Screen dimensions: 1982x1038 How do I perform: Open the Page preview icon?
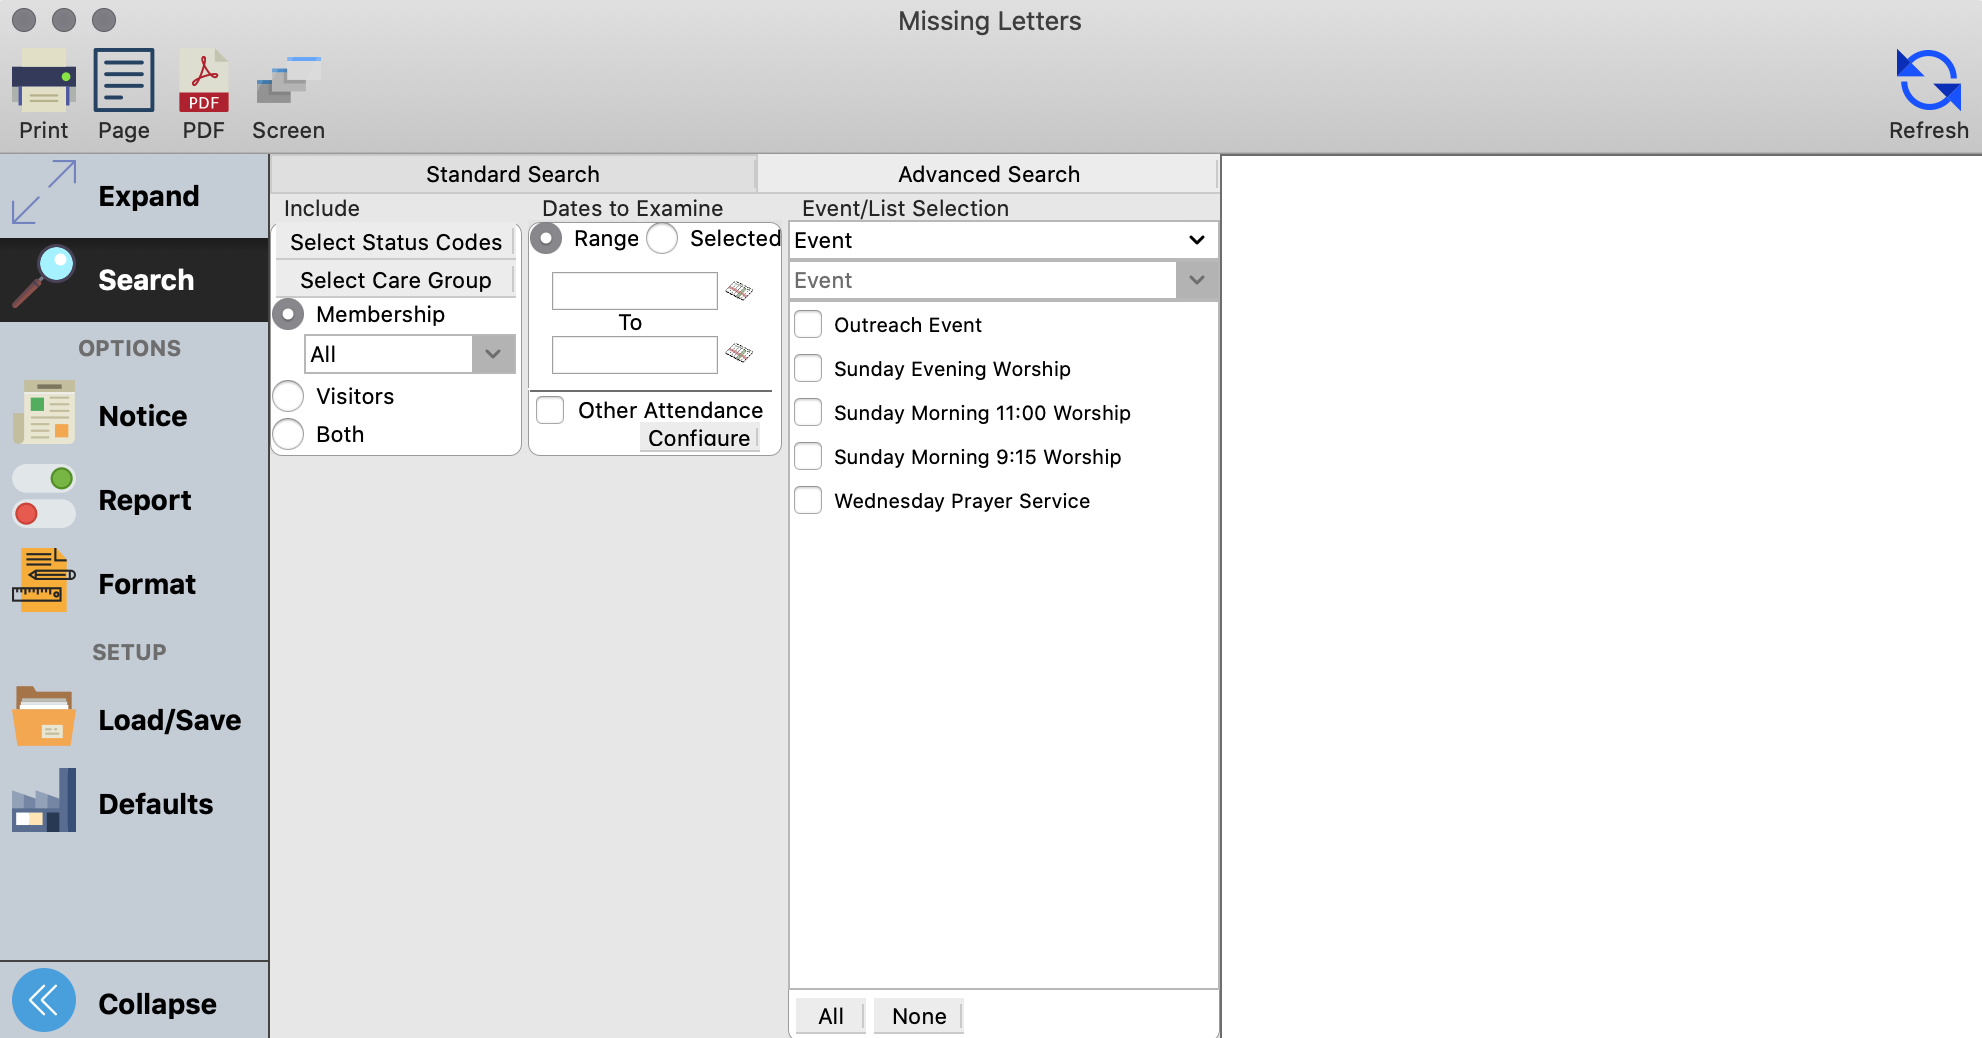pos(123,82)
